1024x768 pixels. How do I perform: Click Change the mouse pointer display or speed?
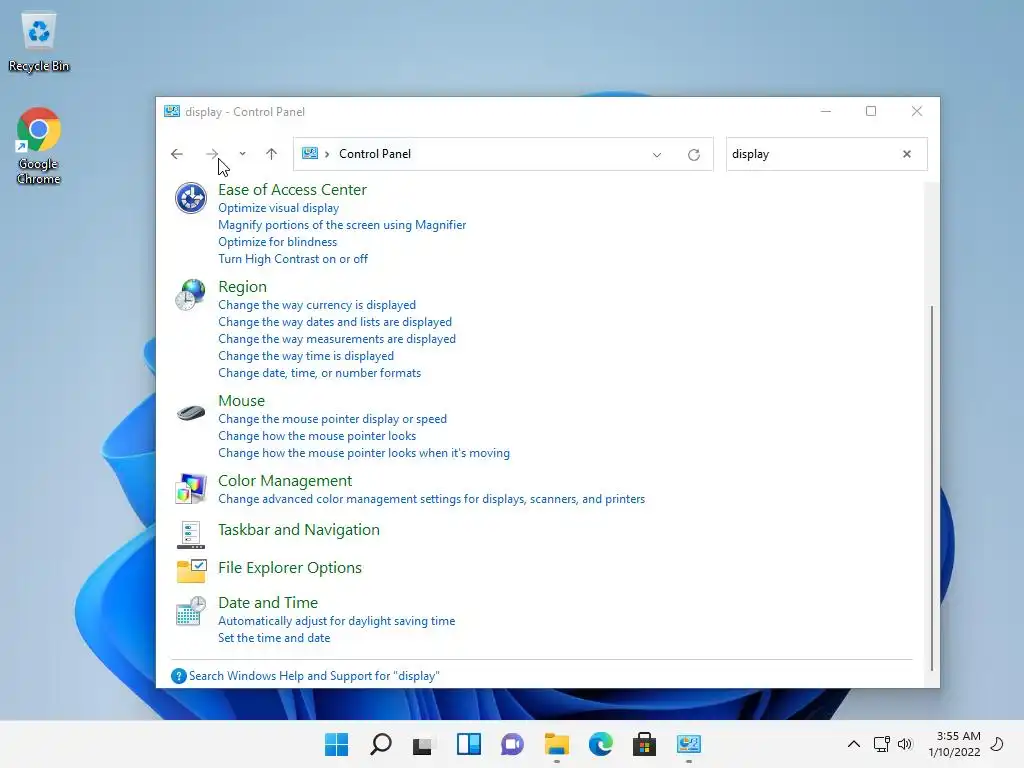click(332, 419)
